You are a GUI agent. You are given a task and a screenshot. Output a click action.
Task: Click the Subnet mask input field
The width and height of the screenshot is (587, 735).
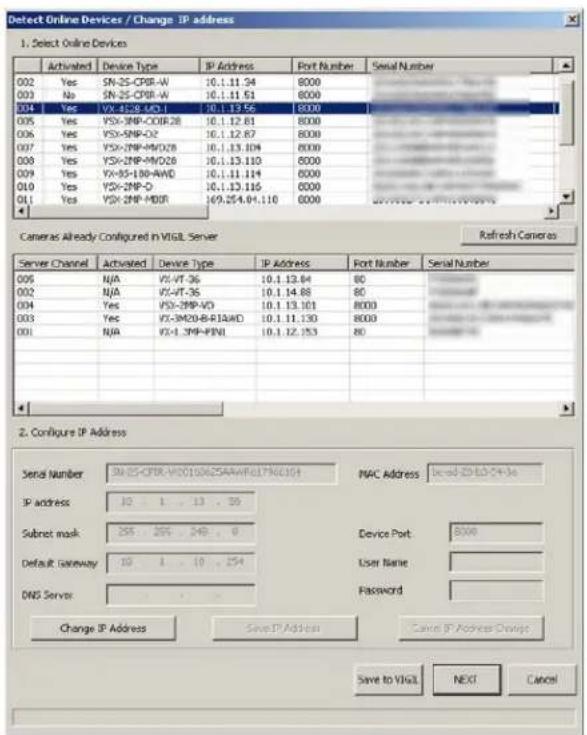tap(181, 532)
